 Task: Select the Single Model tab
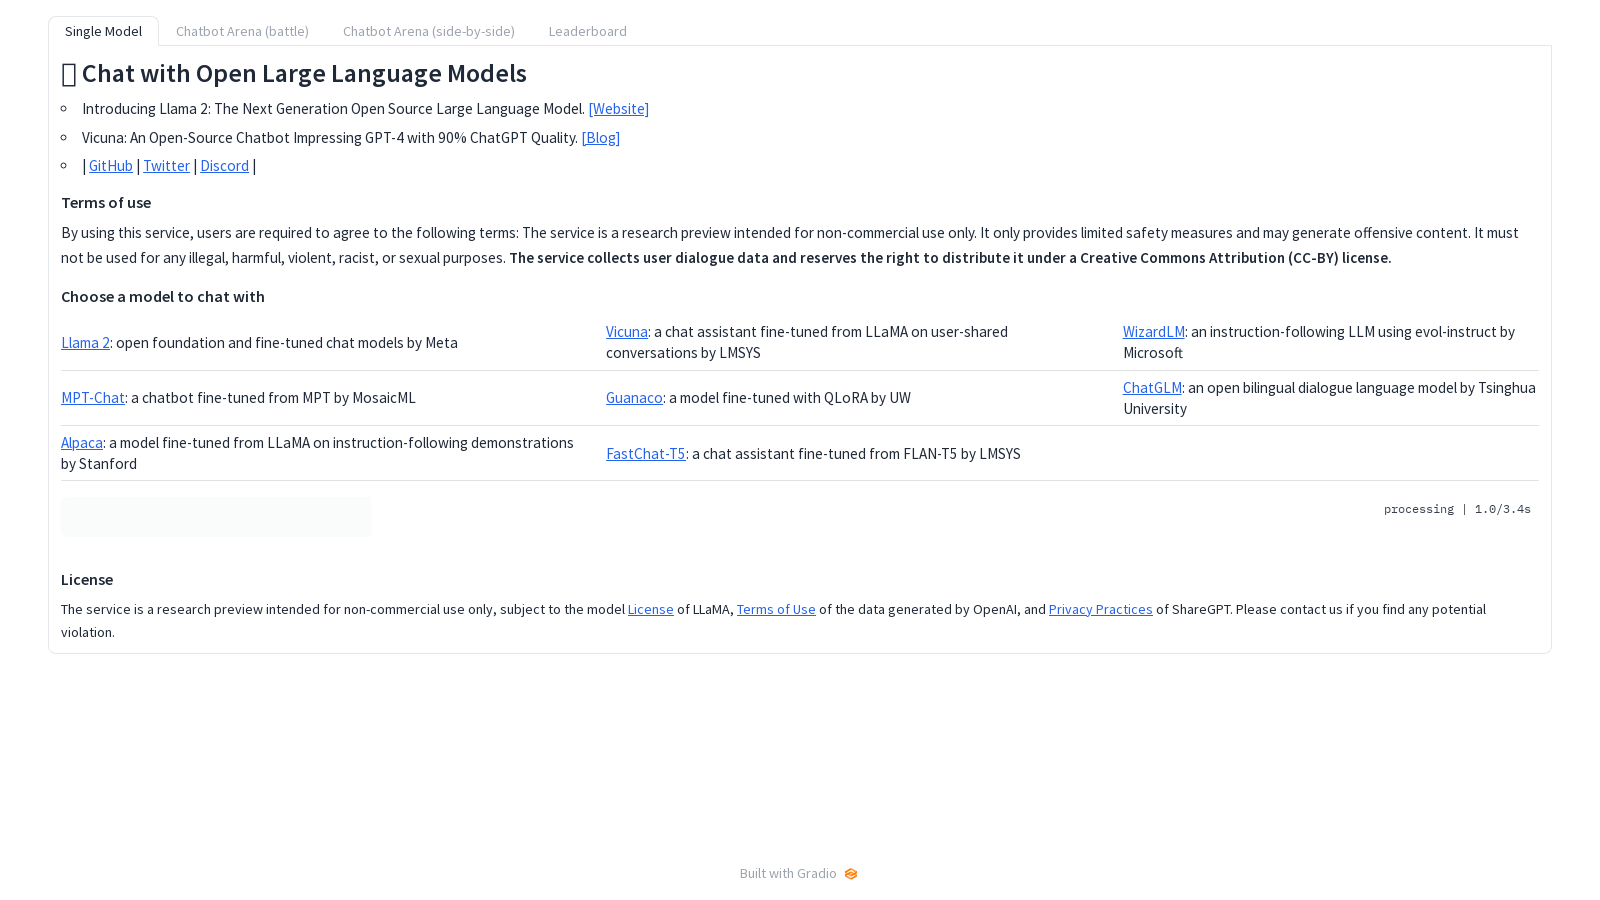104,31
